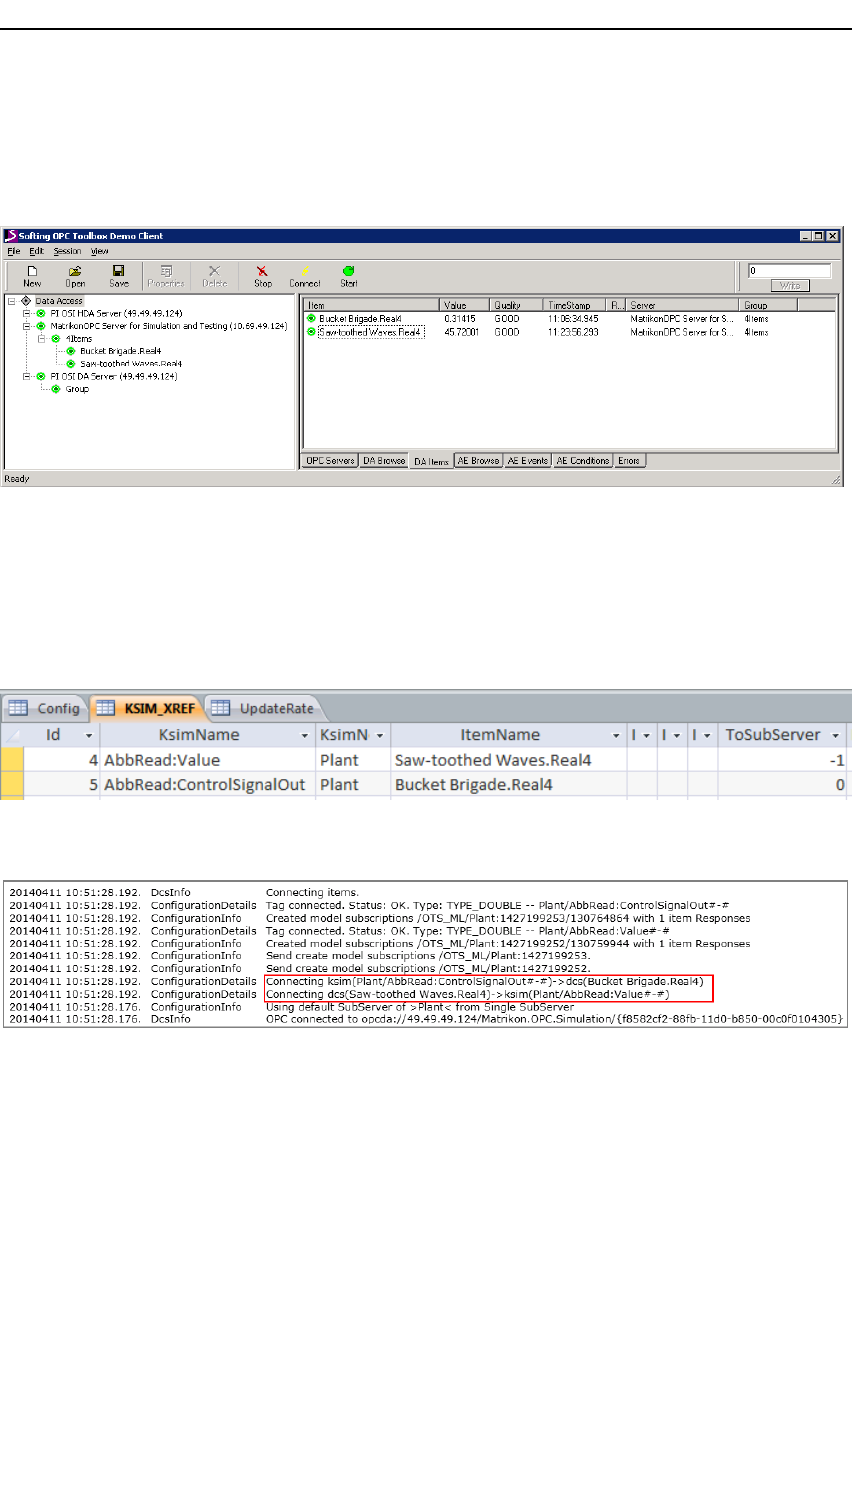The height and width of the screenshot is (1509, 852).
Task: Click the Write button
Action: [790, 285]
